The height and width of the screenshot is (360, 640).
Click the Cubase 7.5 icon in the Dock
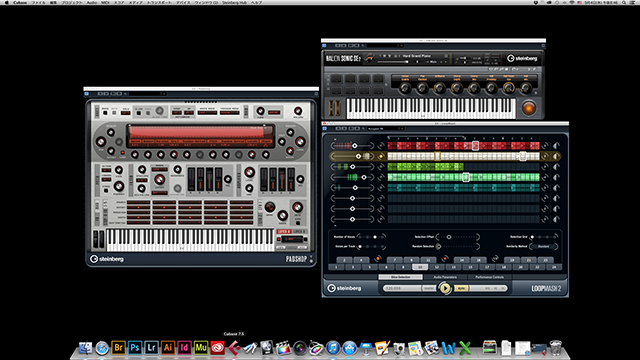point(234,348)
